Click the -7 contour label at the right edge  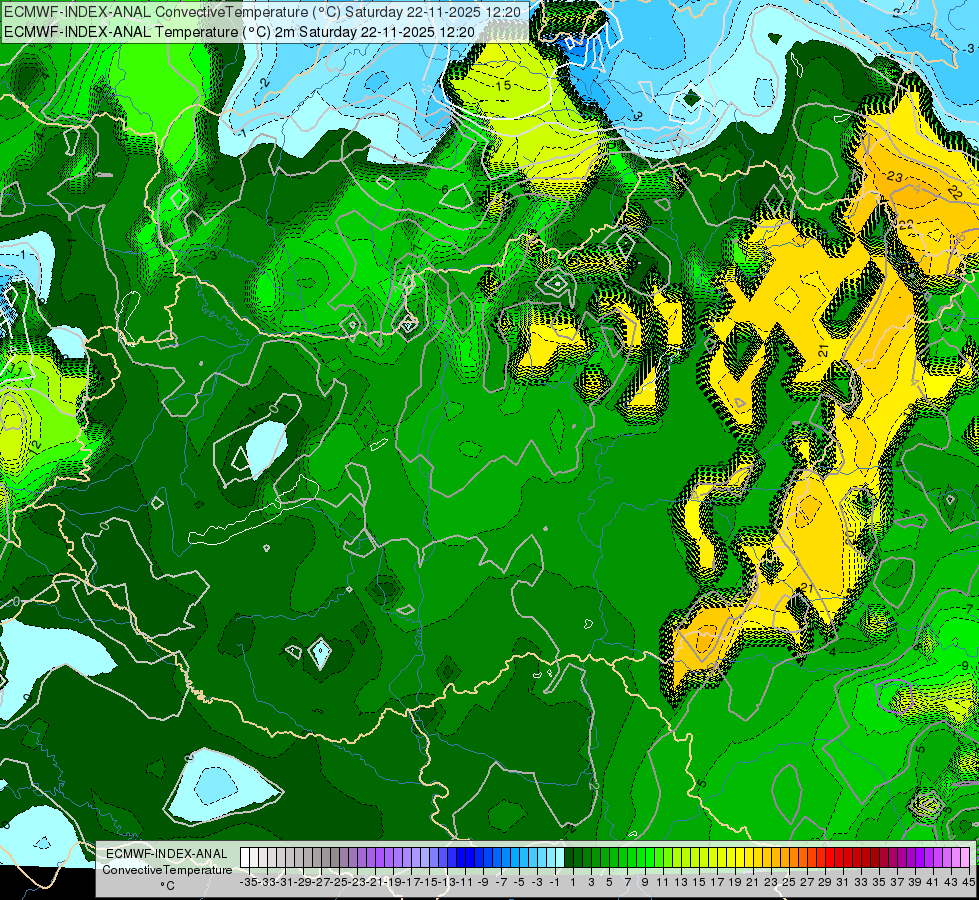tap(968, 608)
